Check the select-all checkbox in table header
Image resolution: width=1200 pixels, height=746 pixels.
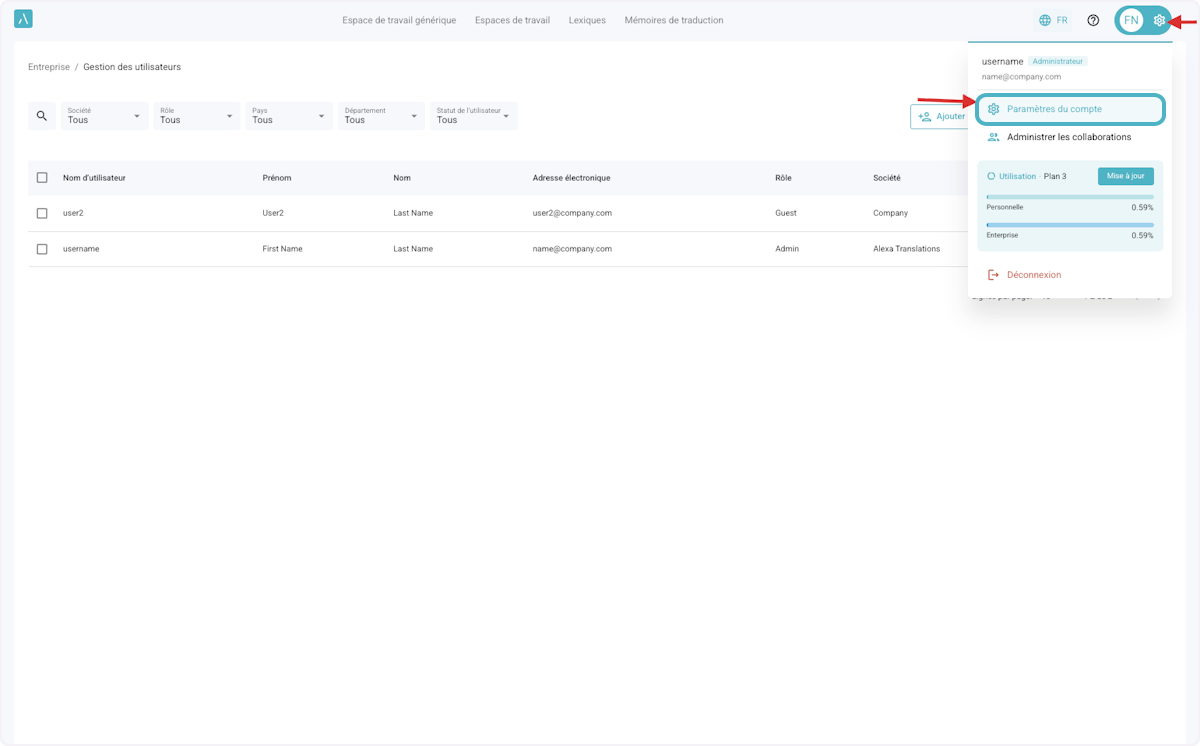click(42, 178)
